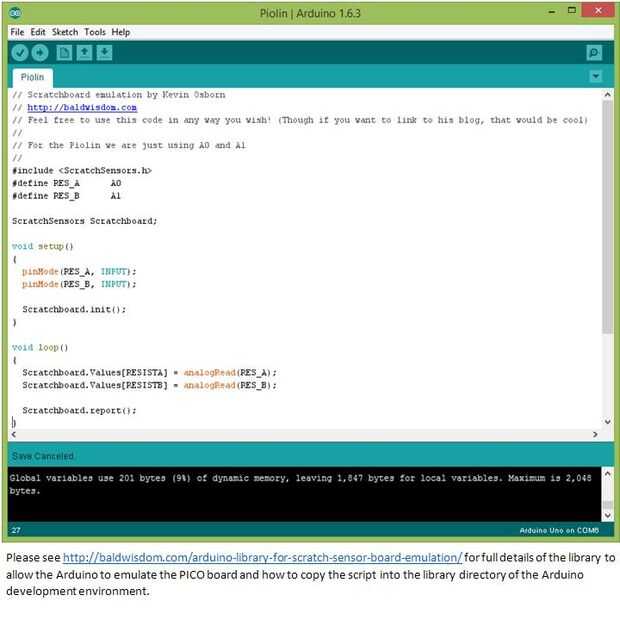This screenshot has height=620, width=620.
Task: Click the line number 27 in status bar
Action: click(16, 530)
